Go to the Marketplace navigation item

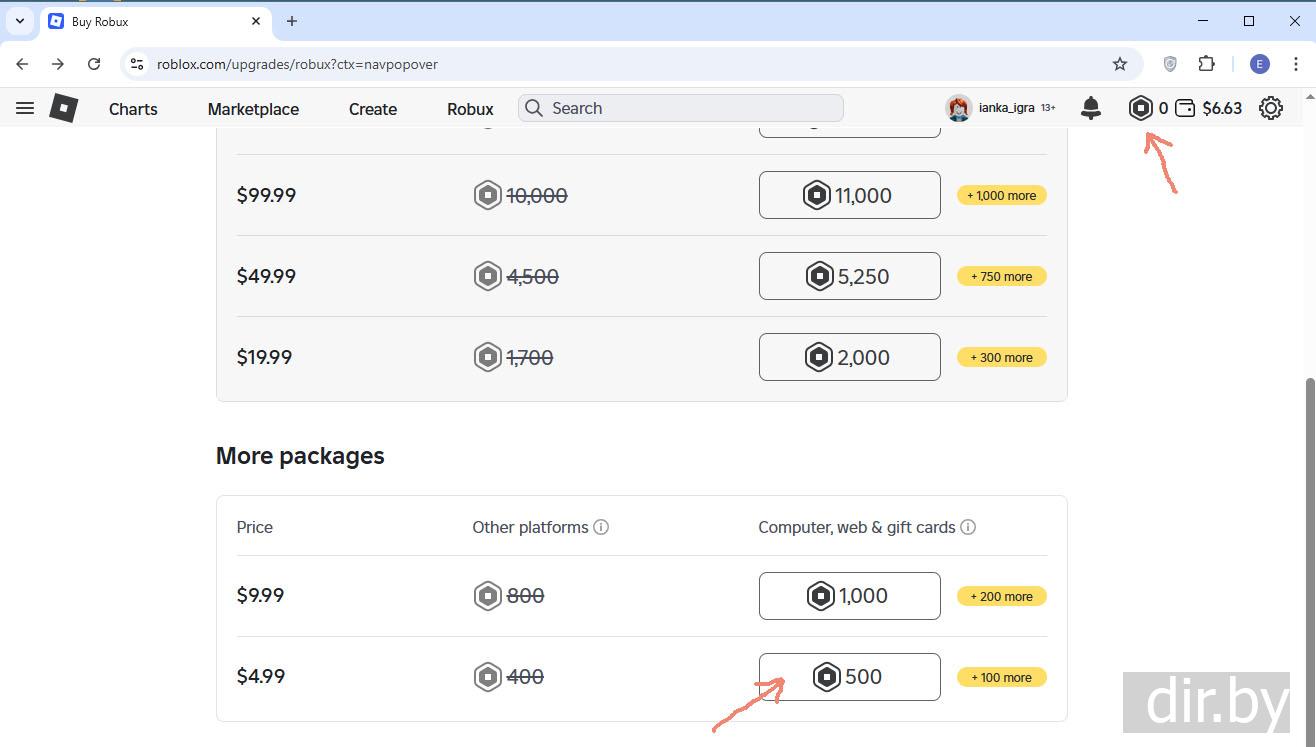[253, 109]
